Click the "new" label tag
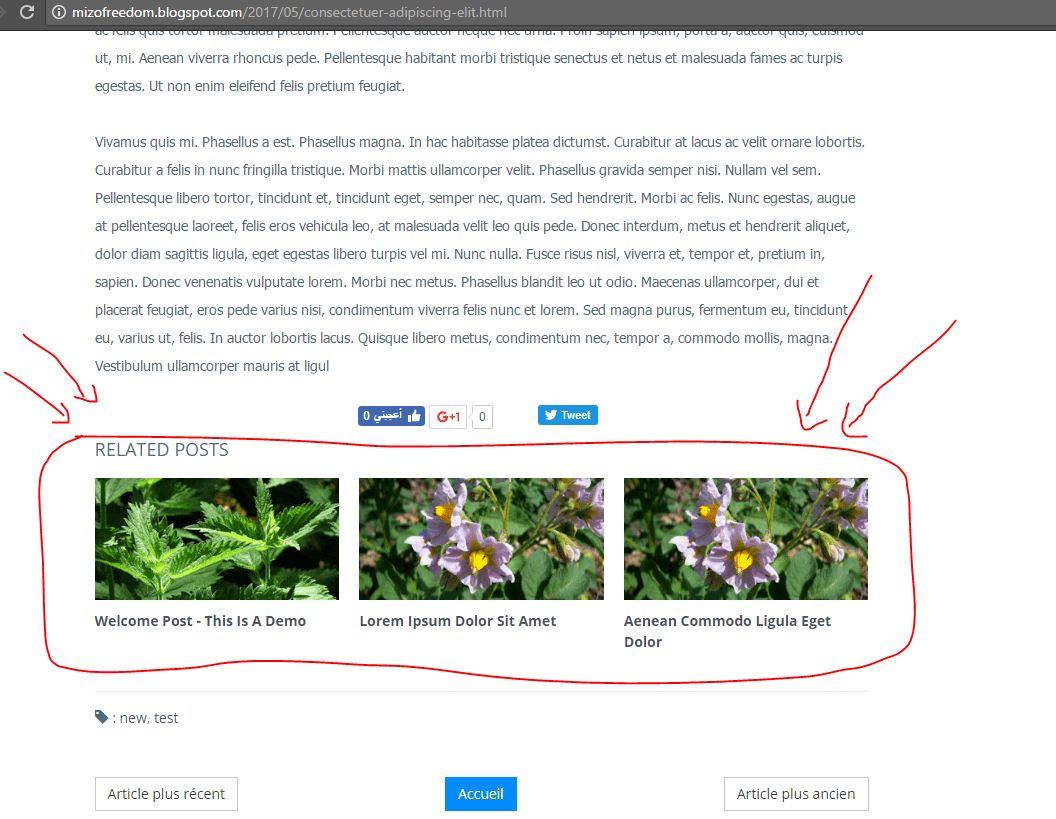This screenshot has width=1056, height=819. point(133,718)
